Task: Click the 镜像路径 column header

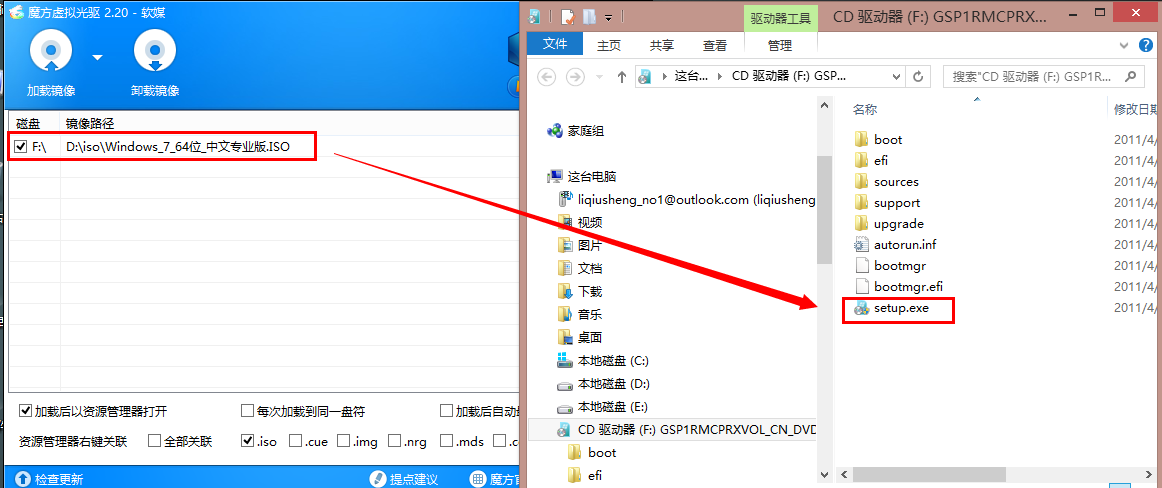Action: (x=90, y=123)
